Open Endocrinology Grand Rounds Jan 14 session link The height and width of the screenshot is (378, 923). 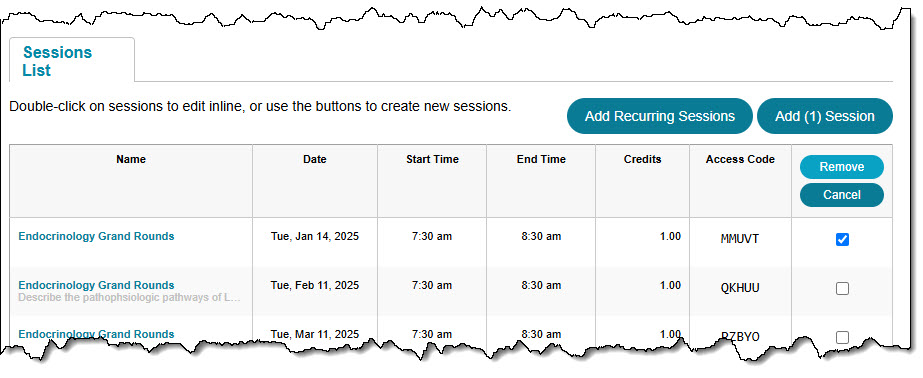point(97,236)
